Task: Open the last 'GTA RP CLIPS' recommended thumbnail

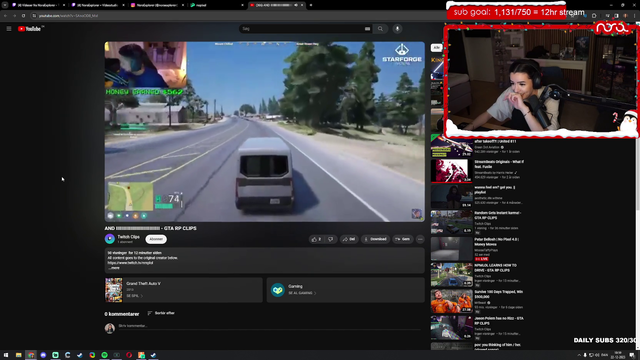Action: (x=451, y=328)
